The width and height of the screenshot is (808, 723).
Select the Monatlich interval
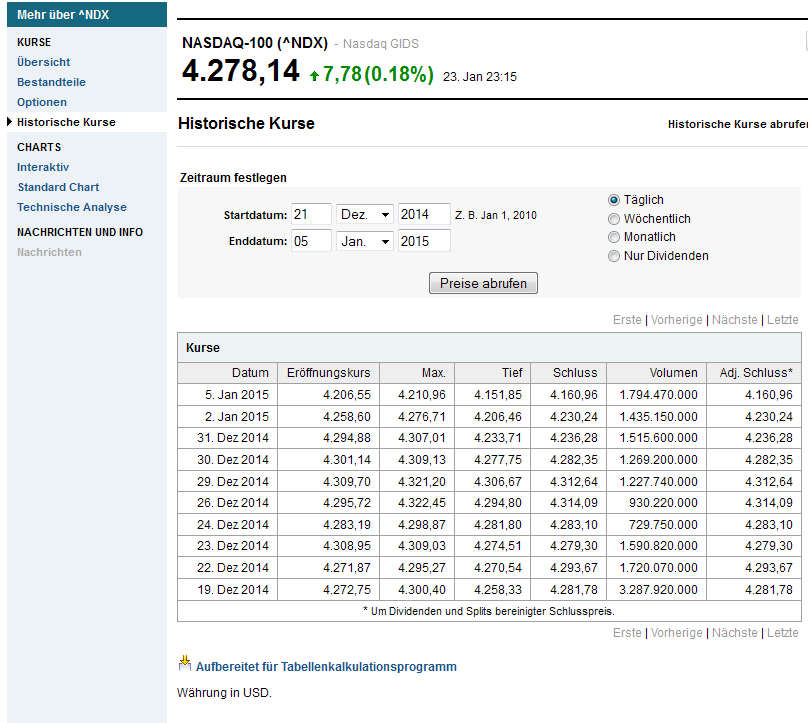pos(613,237)
